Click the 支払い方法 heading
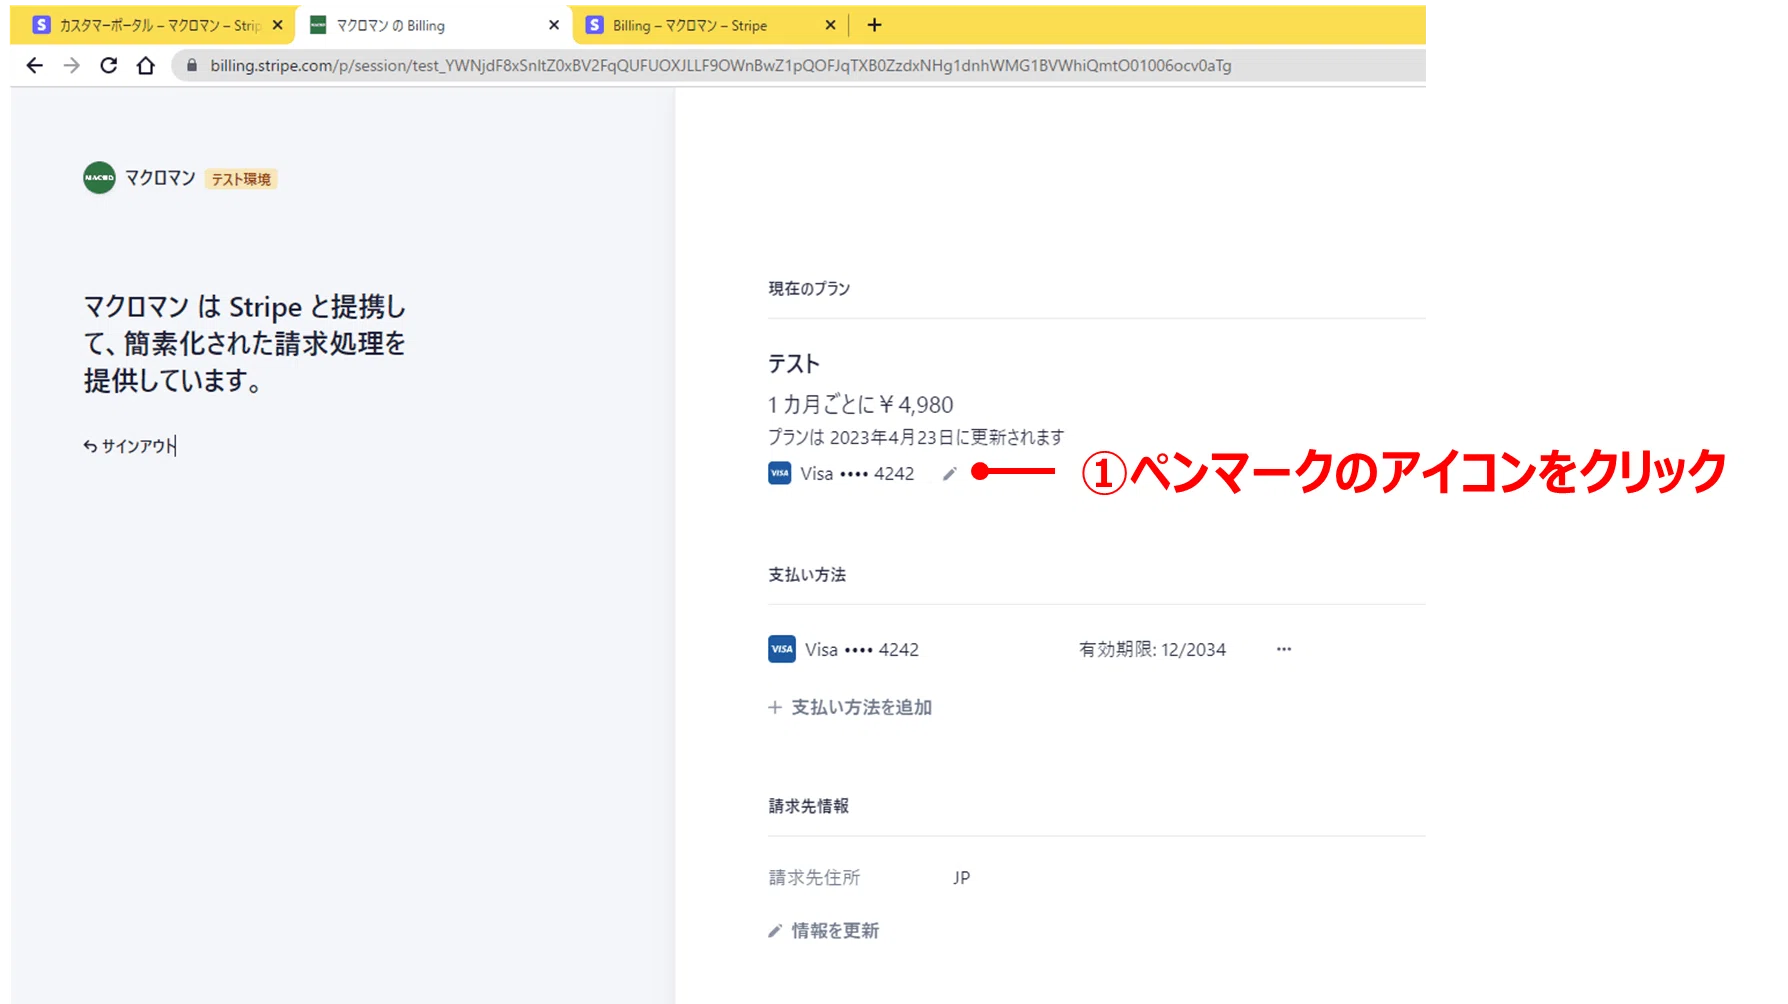Image resolution: width=1788 pixels, height=1004 pixels. click(807, 575)
